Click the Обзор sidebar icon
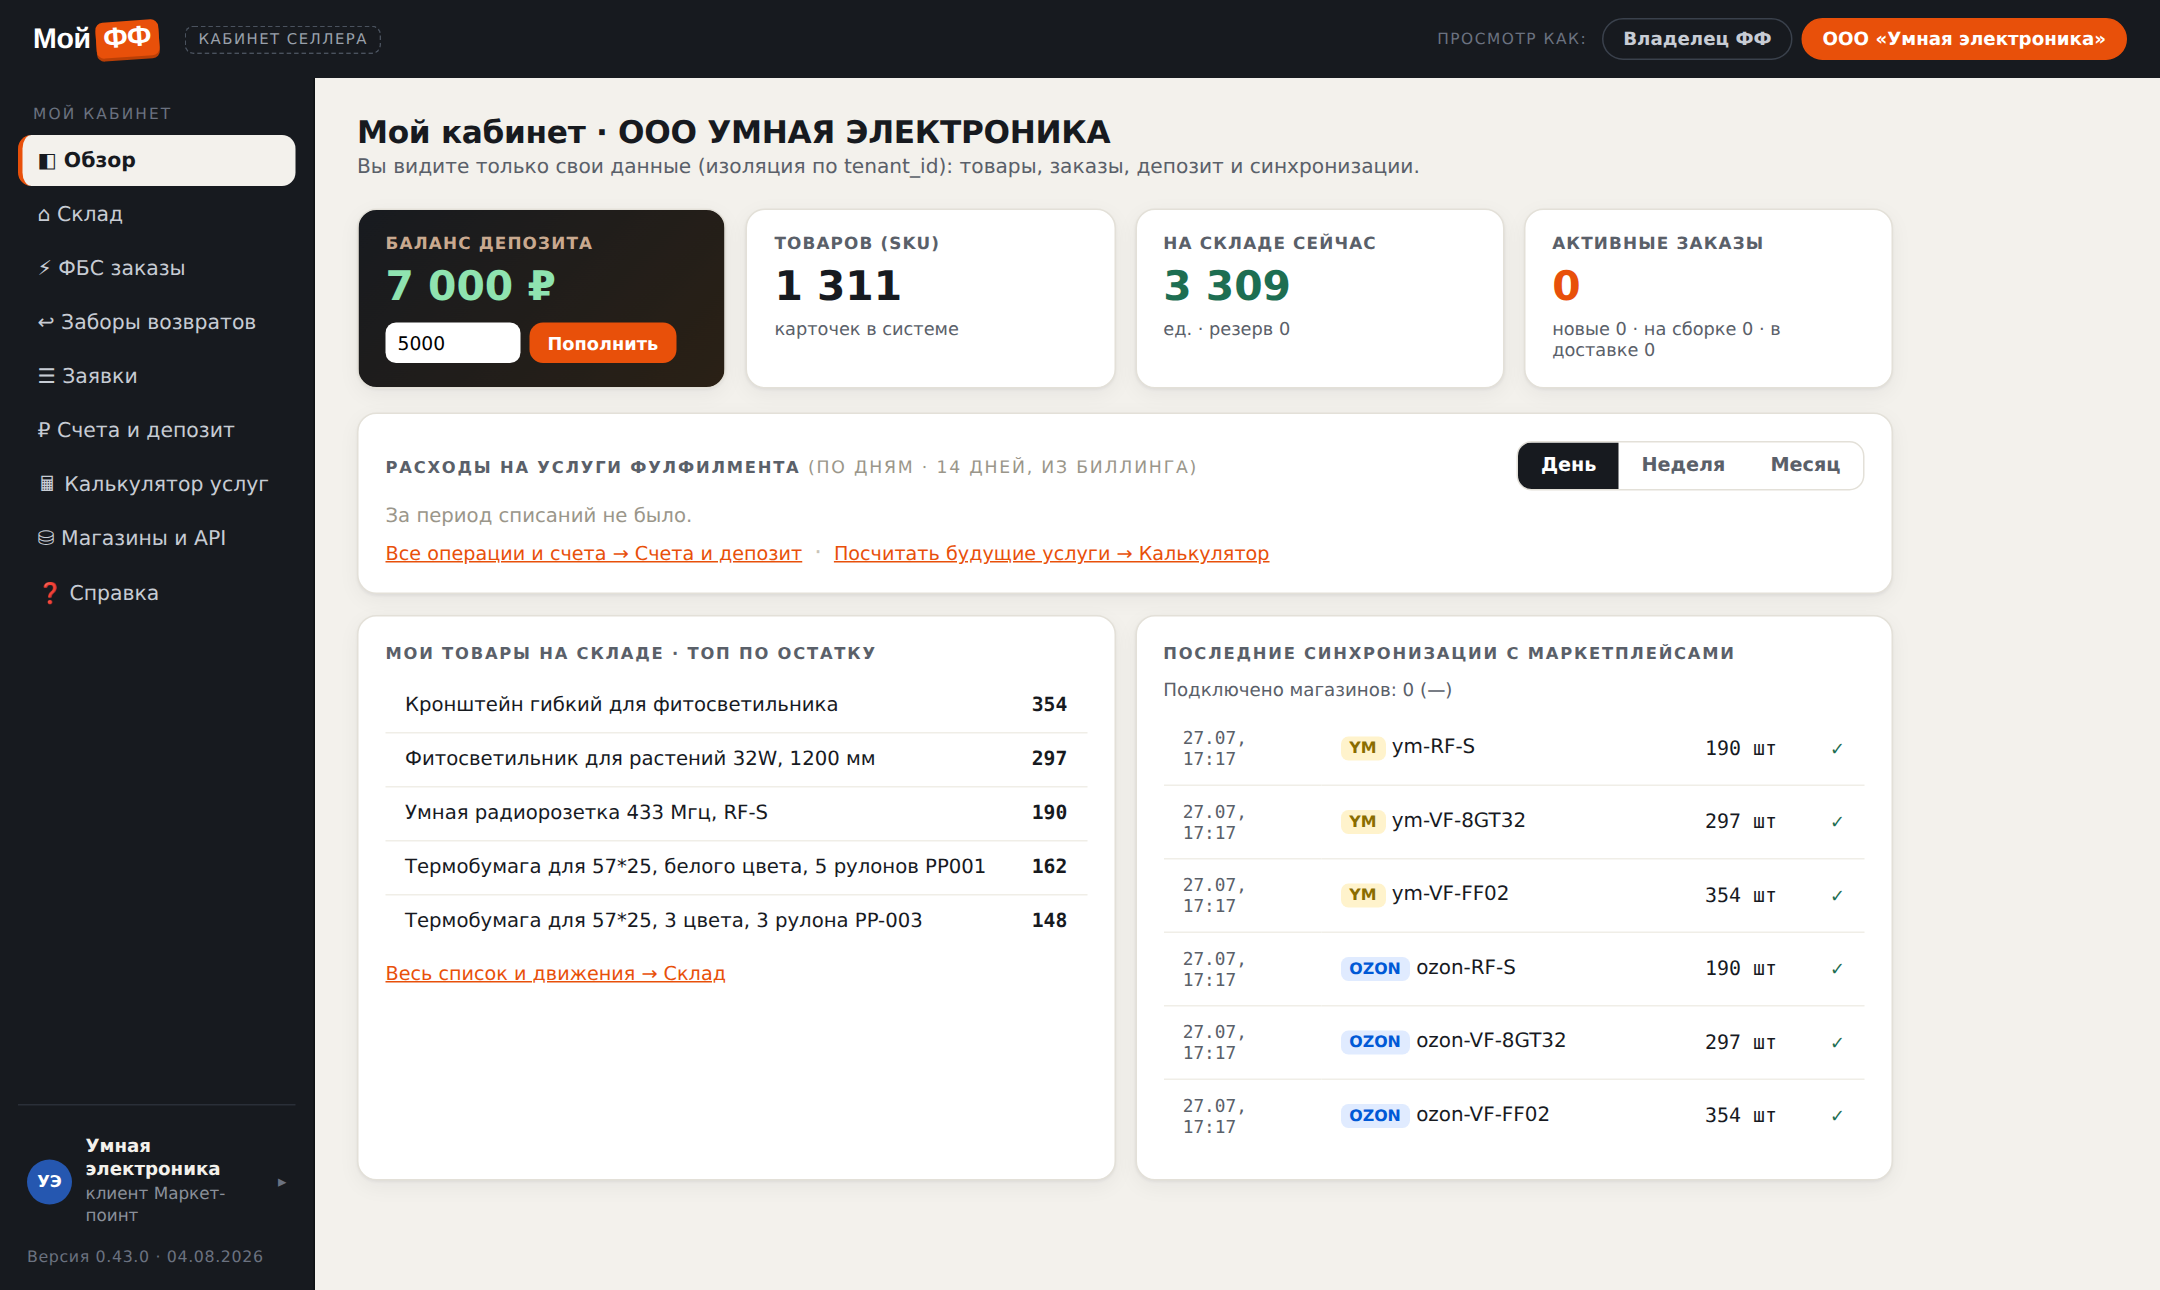Screen dimensions: 2160x1290 [47, 161]
